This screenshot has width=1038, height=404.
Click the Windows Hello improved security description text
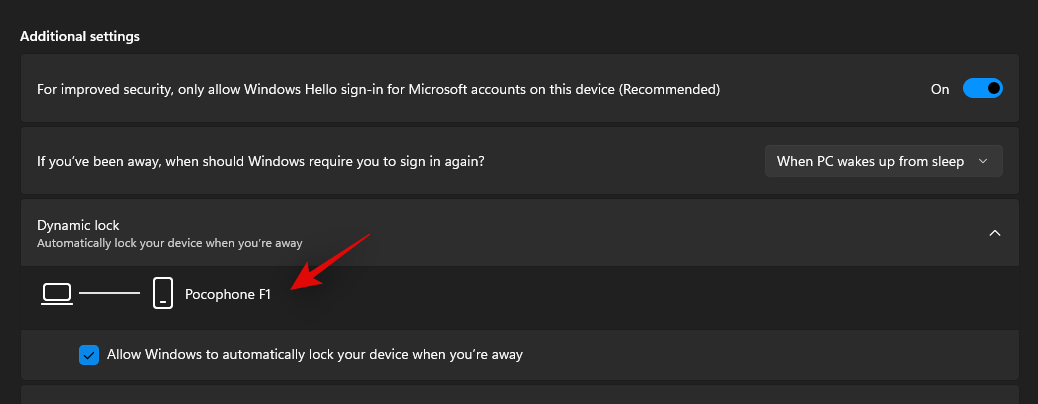coord(379,89)
